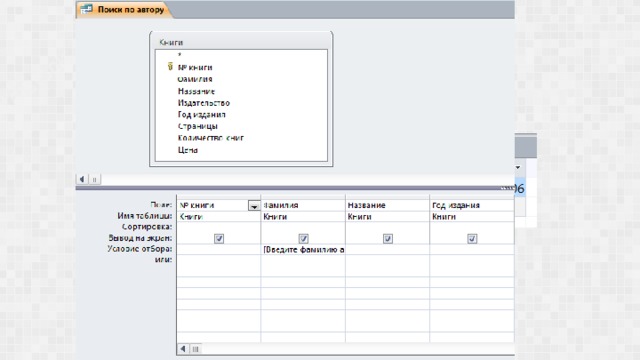640x360 pixels.
Task: Select 'Год издания' field in table list
Action: click(x=202, y=115)
